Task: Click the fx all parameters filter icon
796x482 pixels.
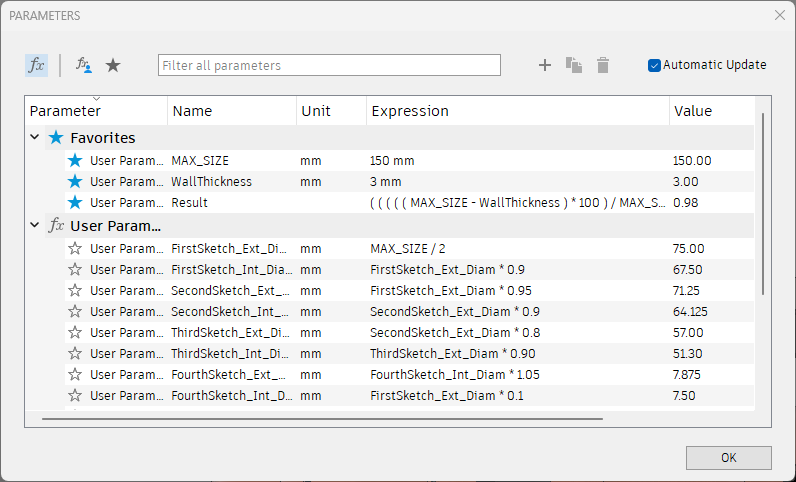Action: tap(36, 65)
